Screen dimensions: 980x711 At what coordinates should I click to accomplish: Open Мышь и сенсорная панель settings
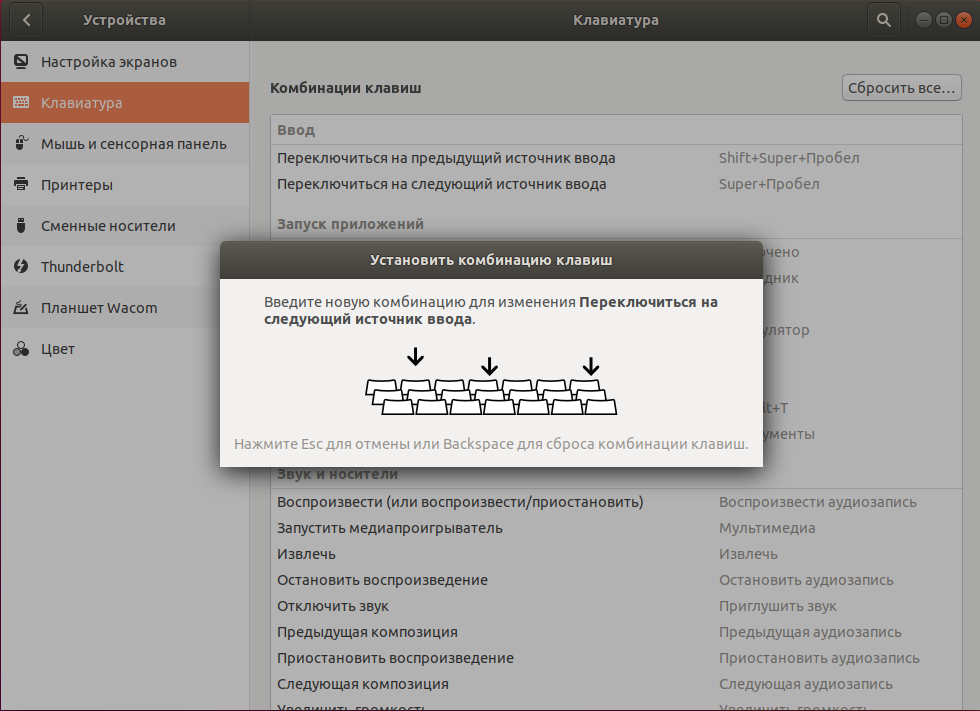(x=133, y=144)
